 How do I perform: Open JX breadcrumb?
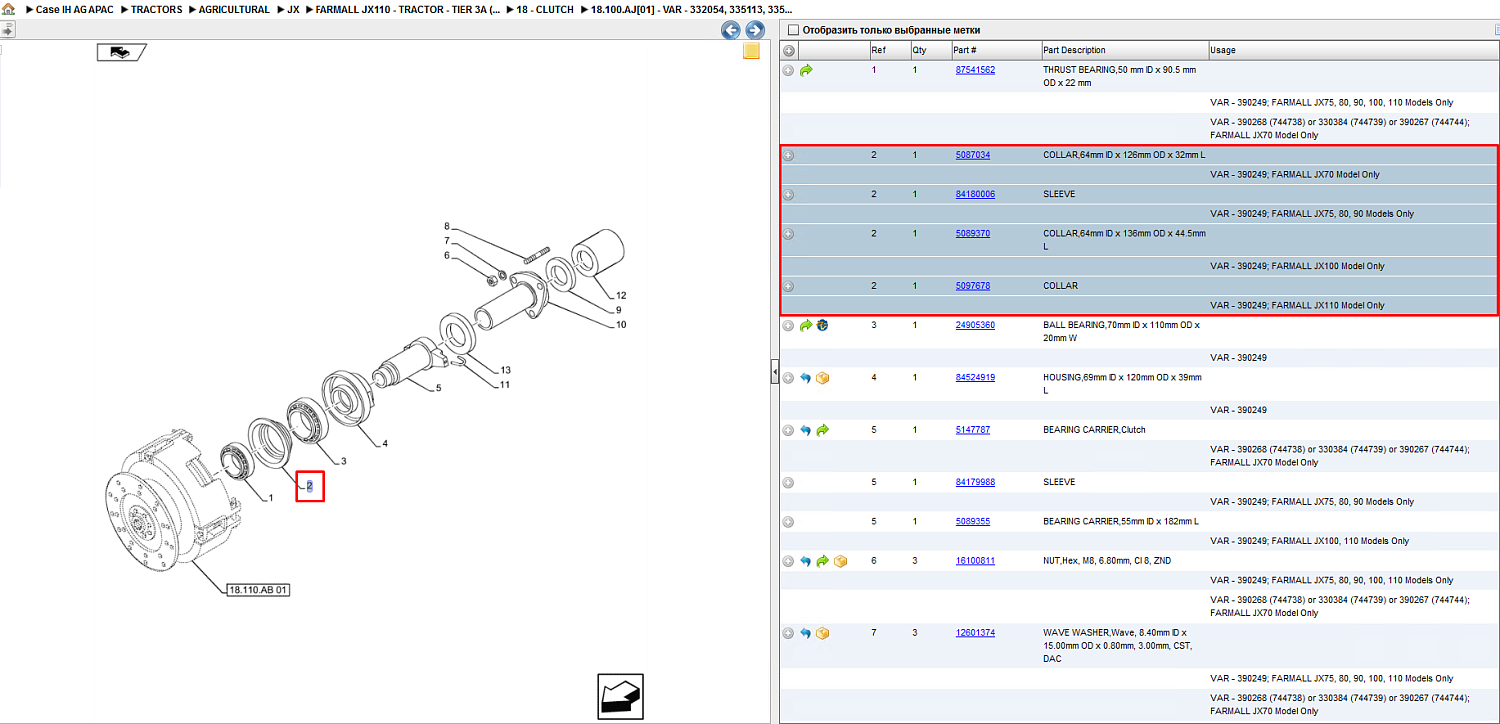tap(293, 9)
